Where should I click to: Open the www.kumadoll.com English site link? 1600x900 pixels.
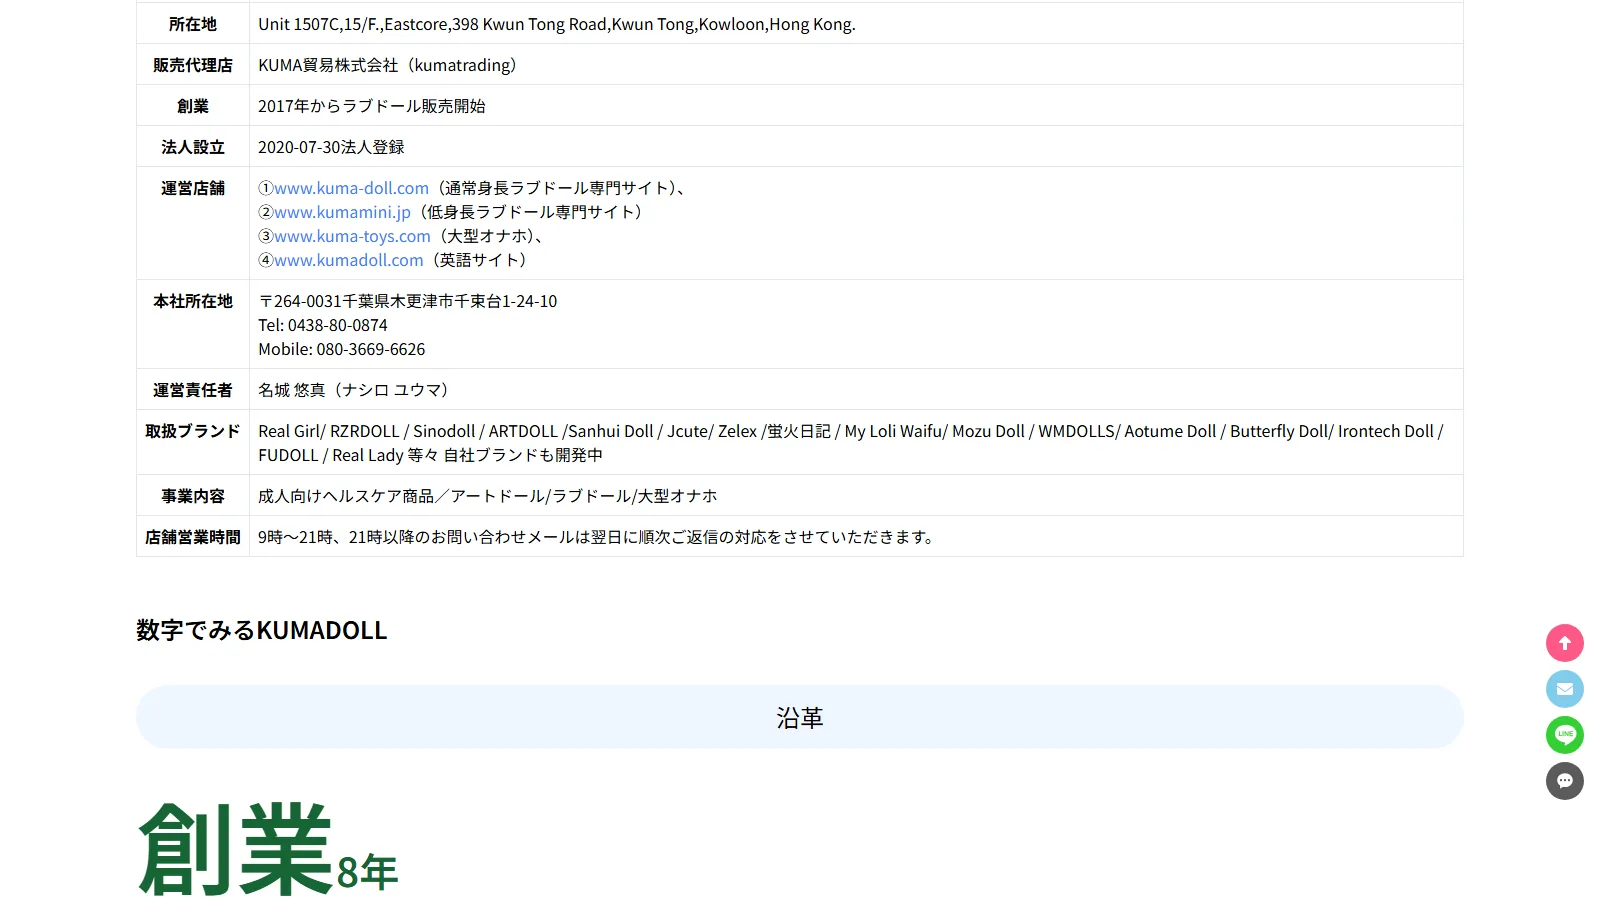click(x=348, y=260)
